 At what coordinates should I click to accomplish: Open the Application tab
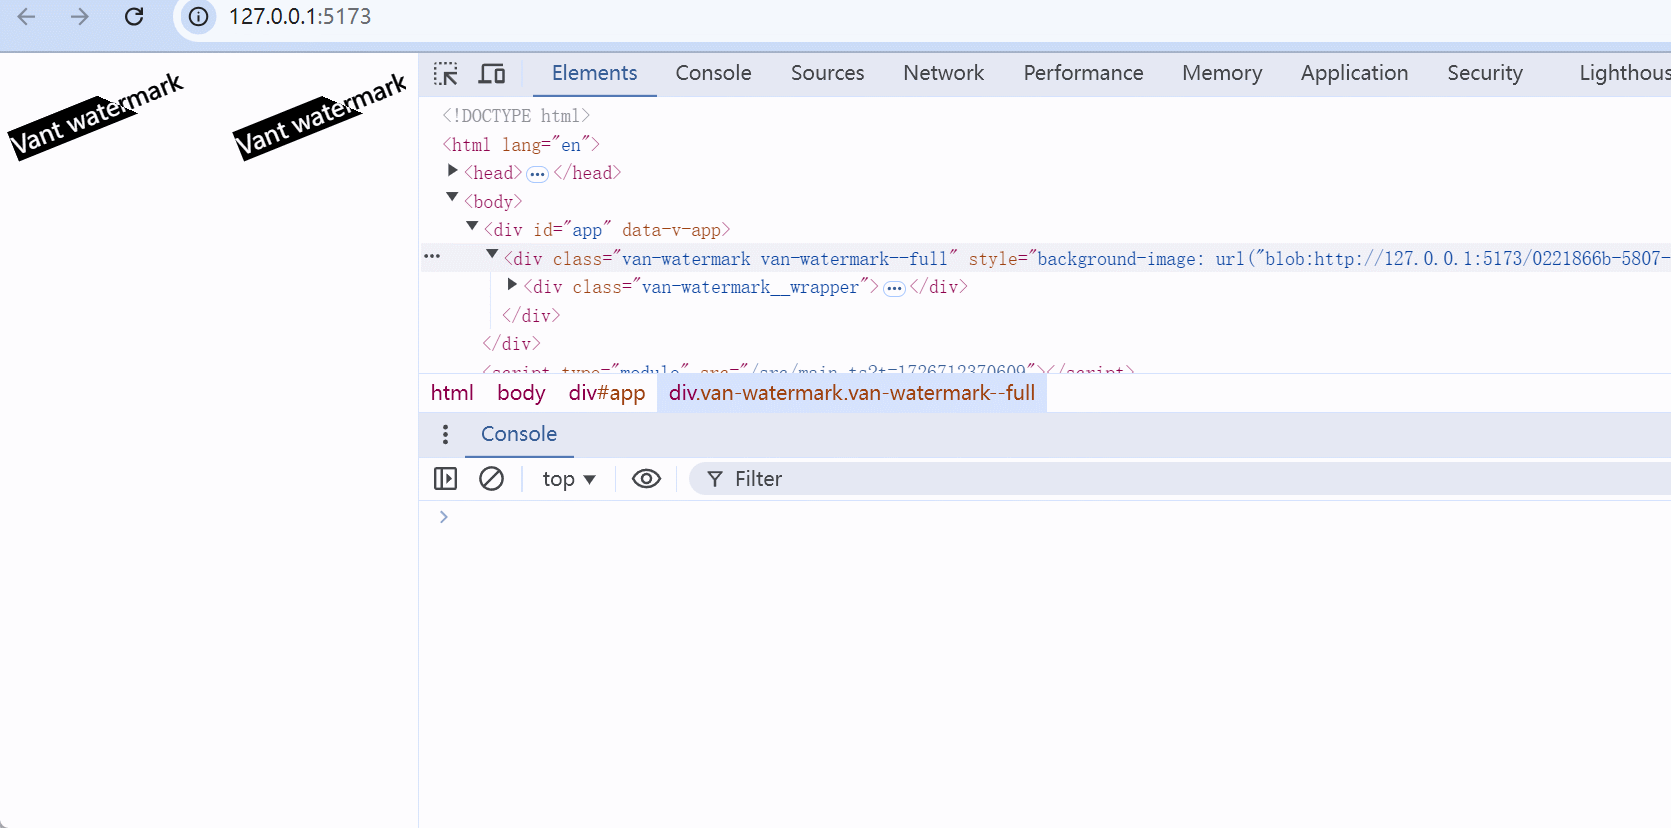[1354, 73]
